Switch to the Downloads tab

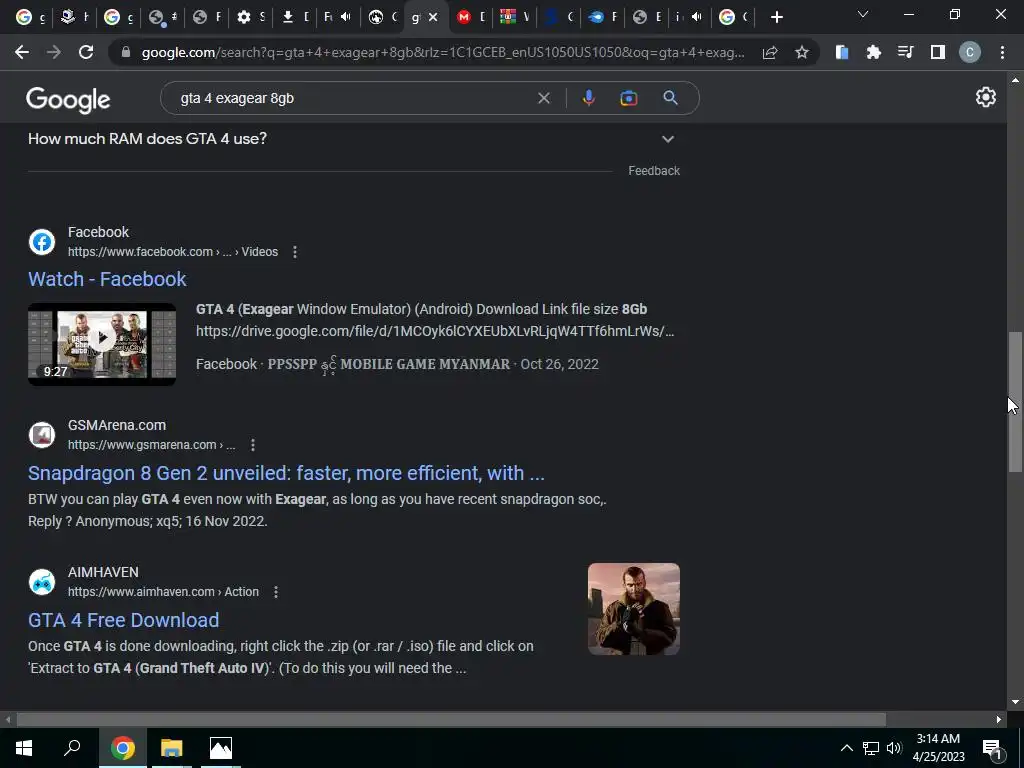pos(293,17)
